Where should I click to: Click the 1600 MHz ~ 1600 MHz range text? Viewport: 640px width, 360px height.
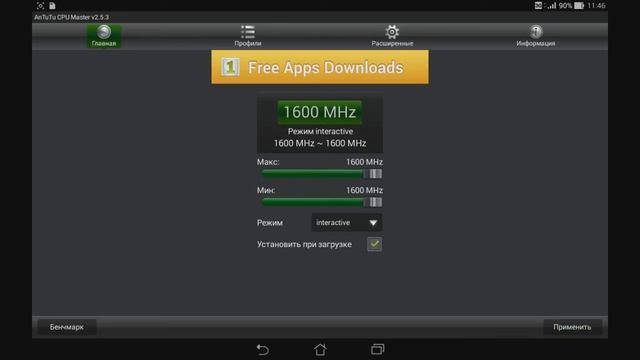coord(320,143)
